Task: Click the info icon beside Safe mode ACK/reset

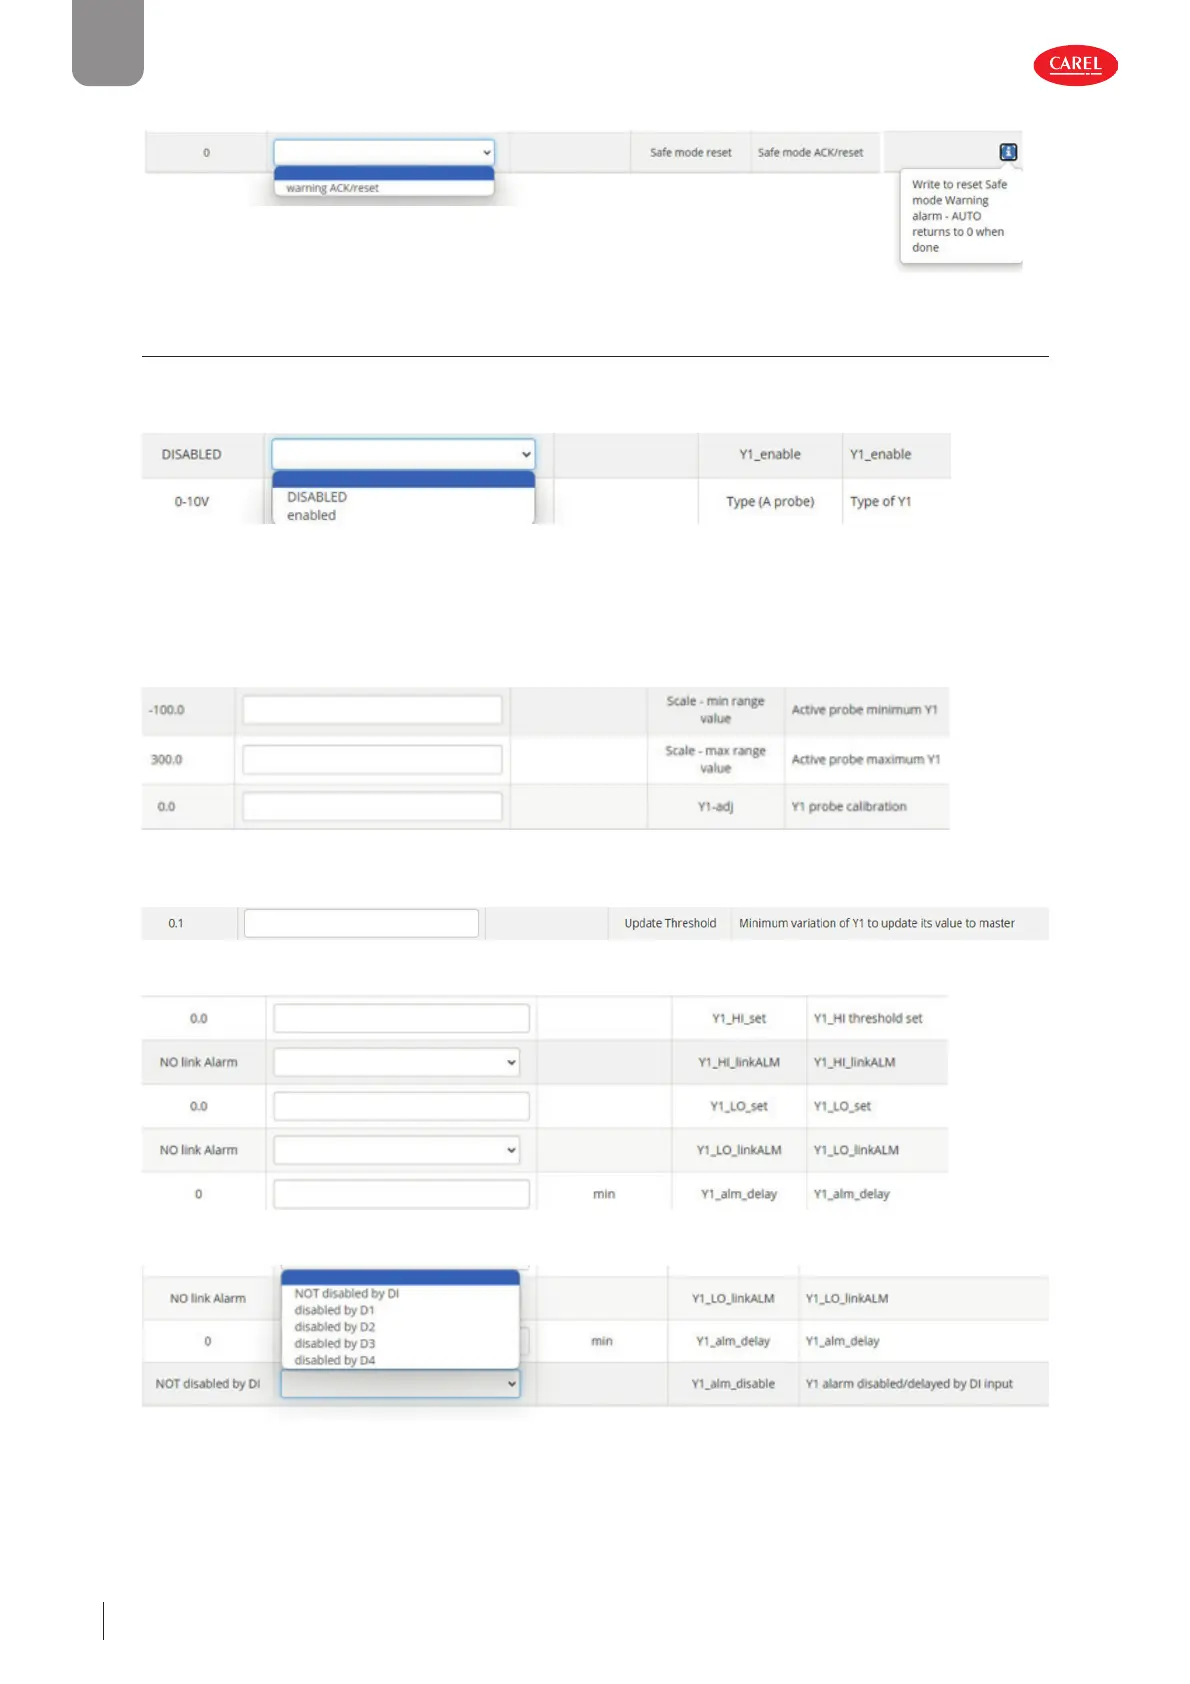Action: (x=1008, y=152)
